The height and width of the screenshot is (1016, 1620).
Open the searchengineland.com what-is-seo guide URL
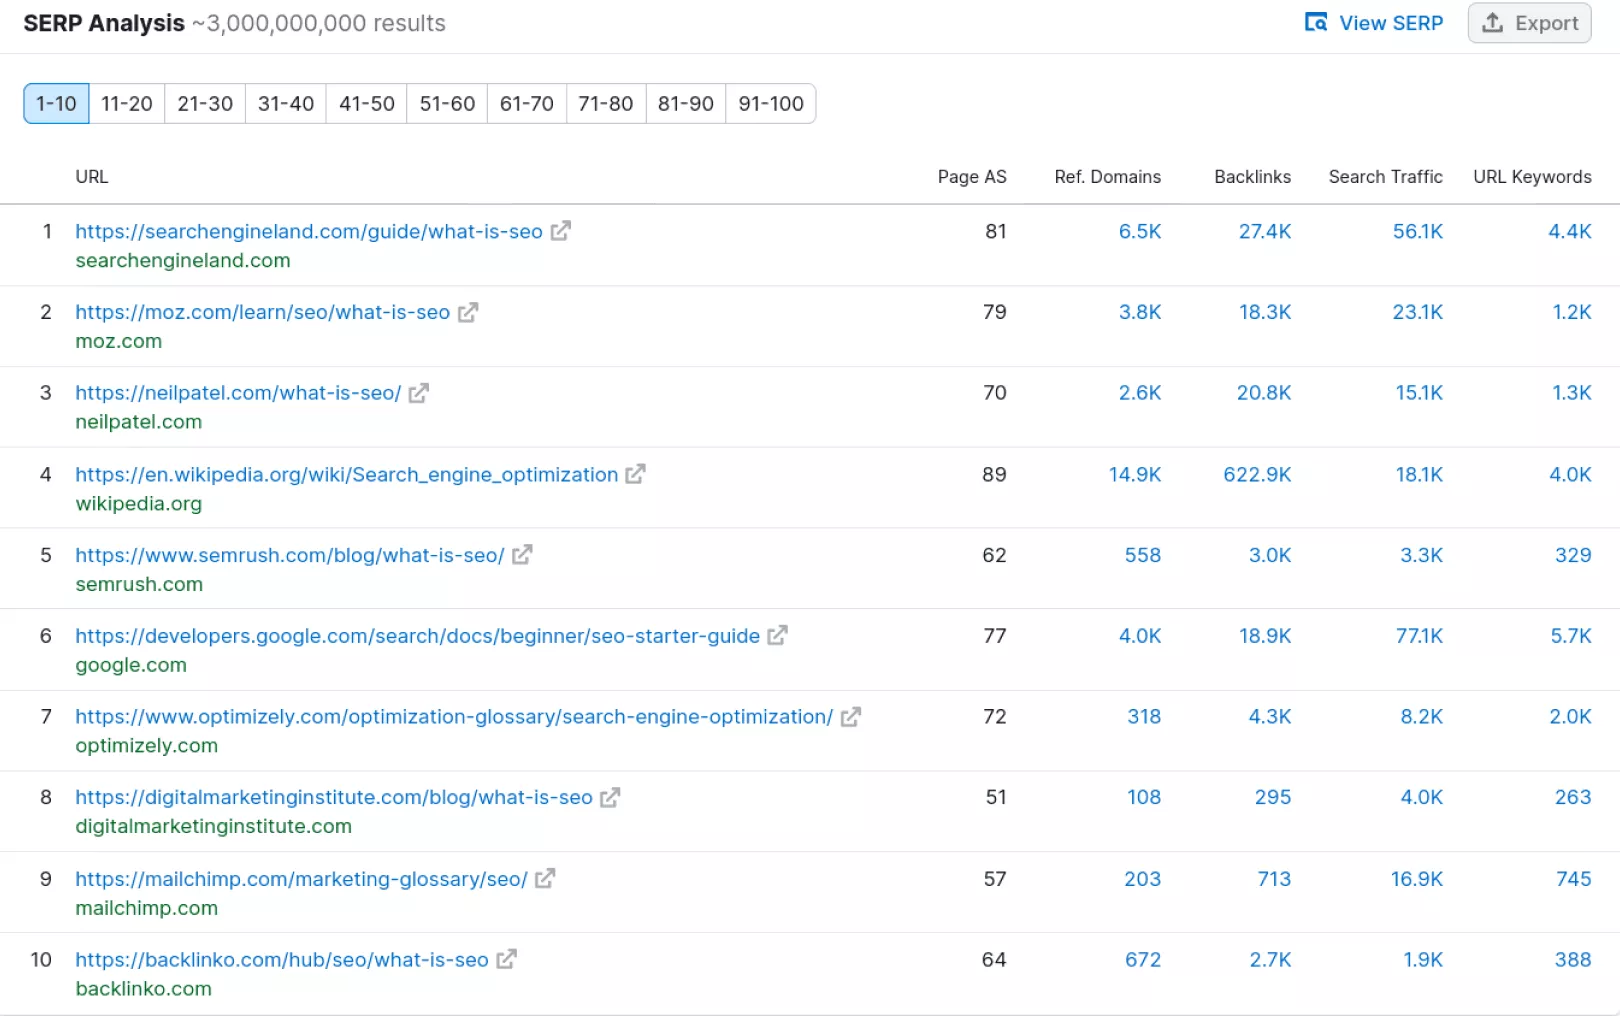309,231
